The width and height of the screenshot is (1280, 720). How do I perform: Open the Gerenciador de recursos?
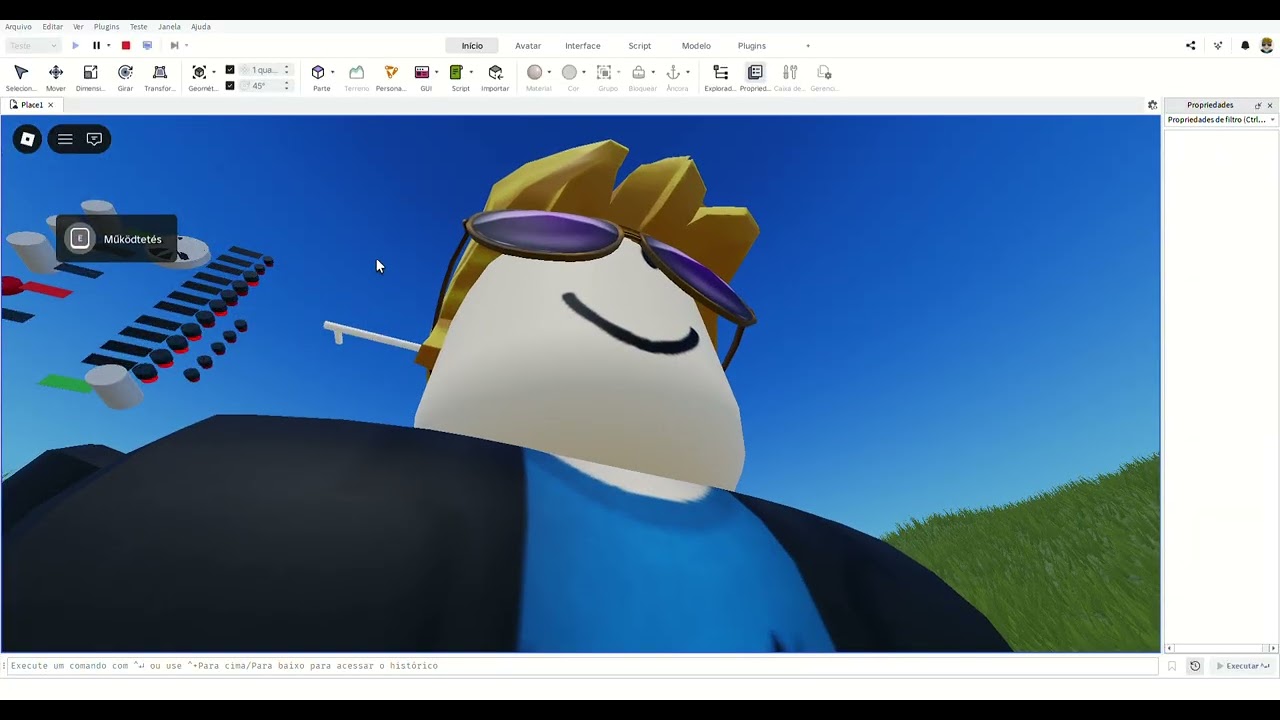[x=824, y=78]
